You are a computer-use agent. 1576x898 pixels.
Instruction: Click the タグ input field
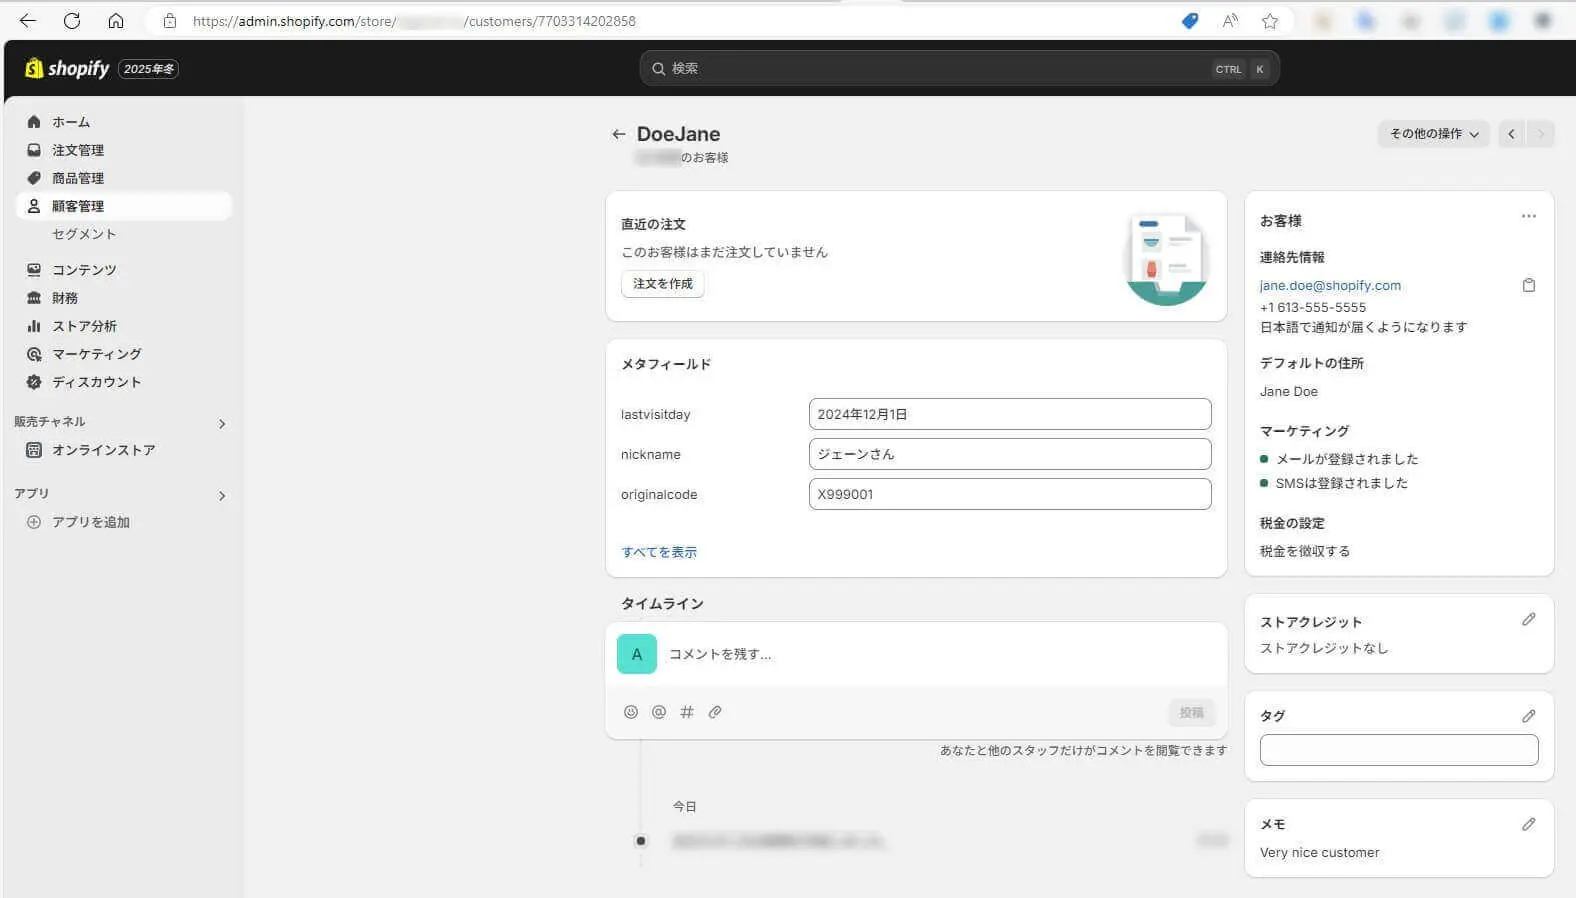coord(1399,750)
